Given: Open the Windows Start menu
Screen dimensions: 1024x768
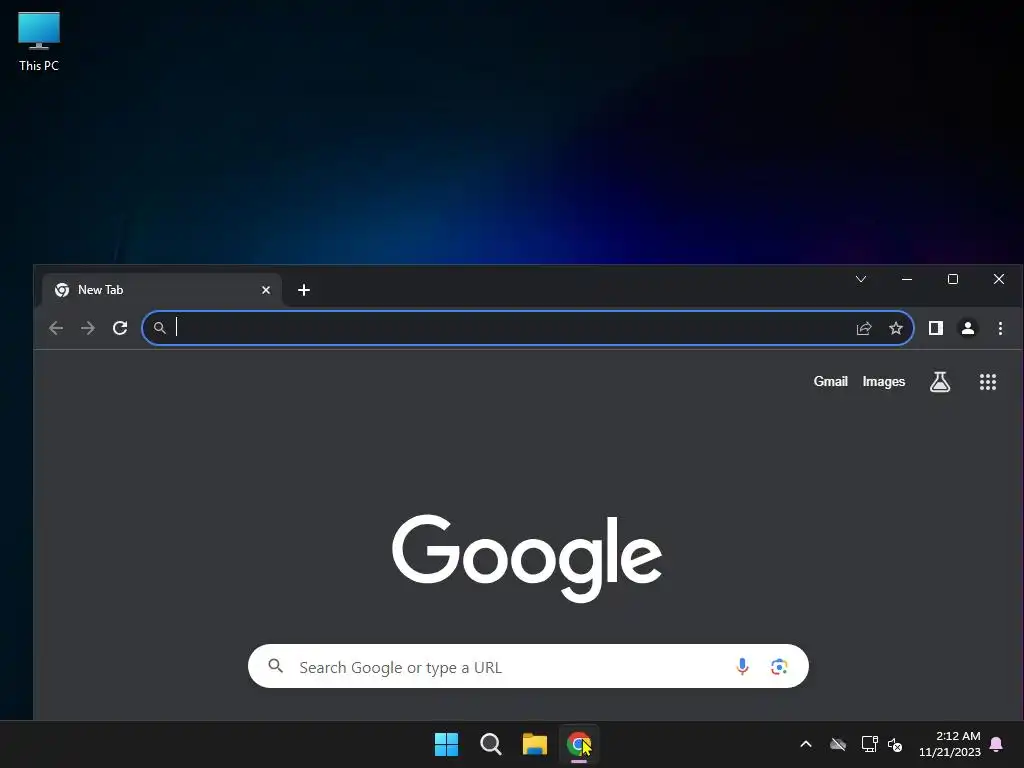Looking at the screenshot, I should [x=447, y=744].
